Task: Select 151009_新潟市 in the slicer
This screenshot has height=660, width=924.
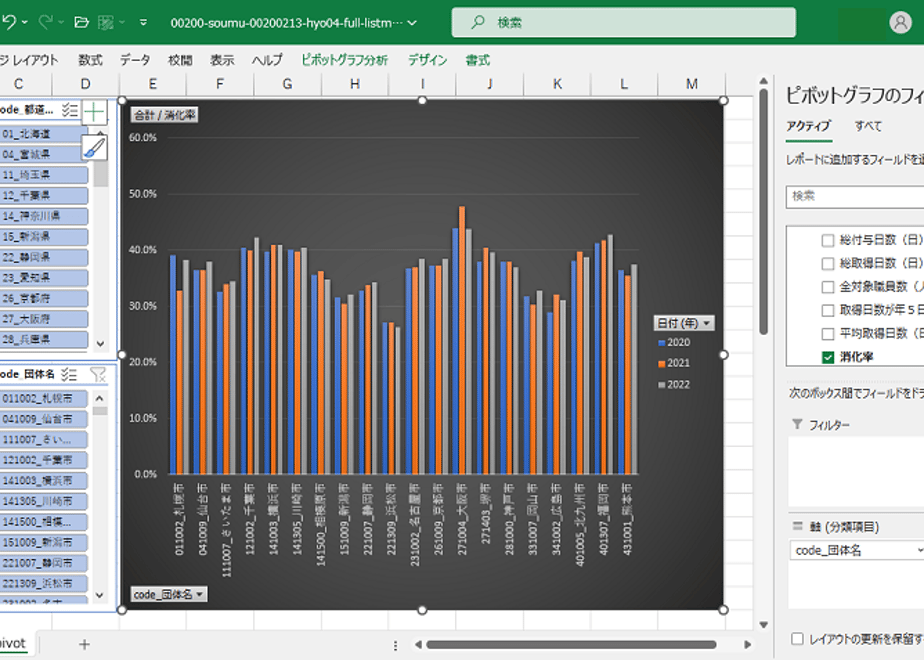Action: point(44,543)
